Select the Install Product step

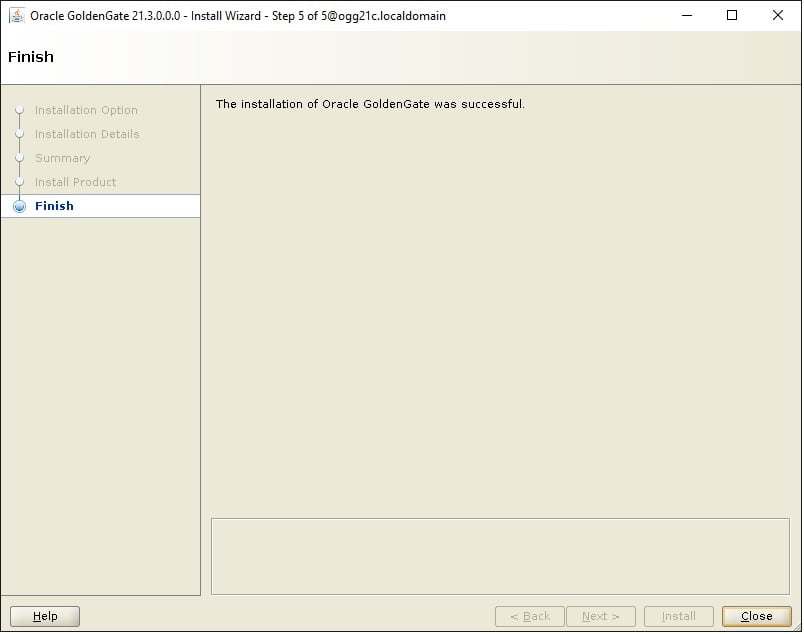pyautogui.click(x=75, y=182)
